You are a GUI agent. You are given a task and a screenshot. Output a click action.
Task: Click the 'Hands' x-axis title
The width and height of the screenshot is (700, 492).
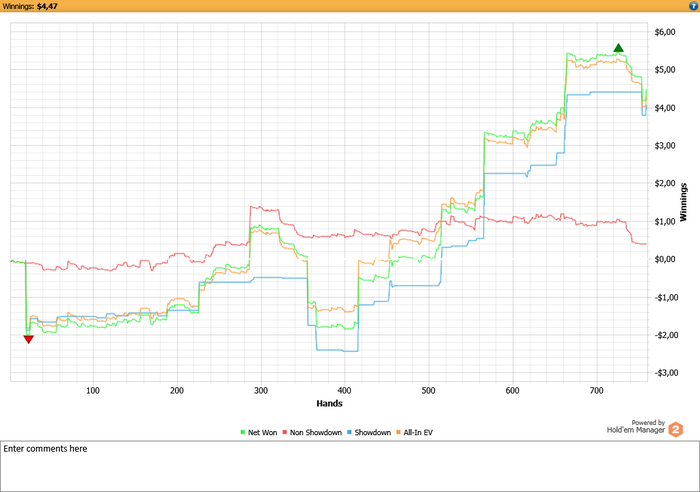click(329, 403)
